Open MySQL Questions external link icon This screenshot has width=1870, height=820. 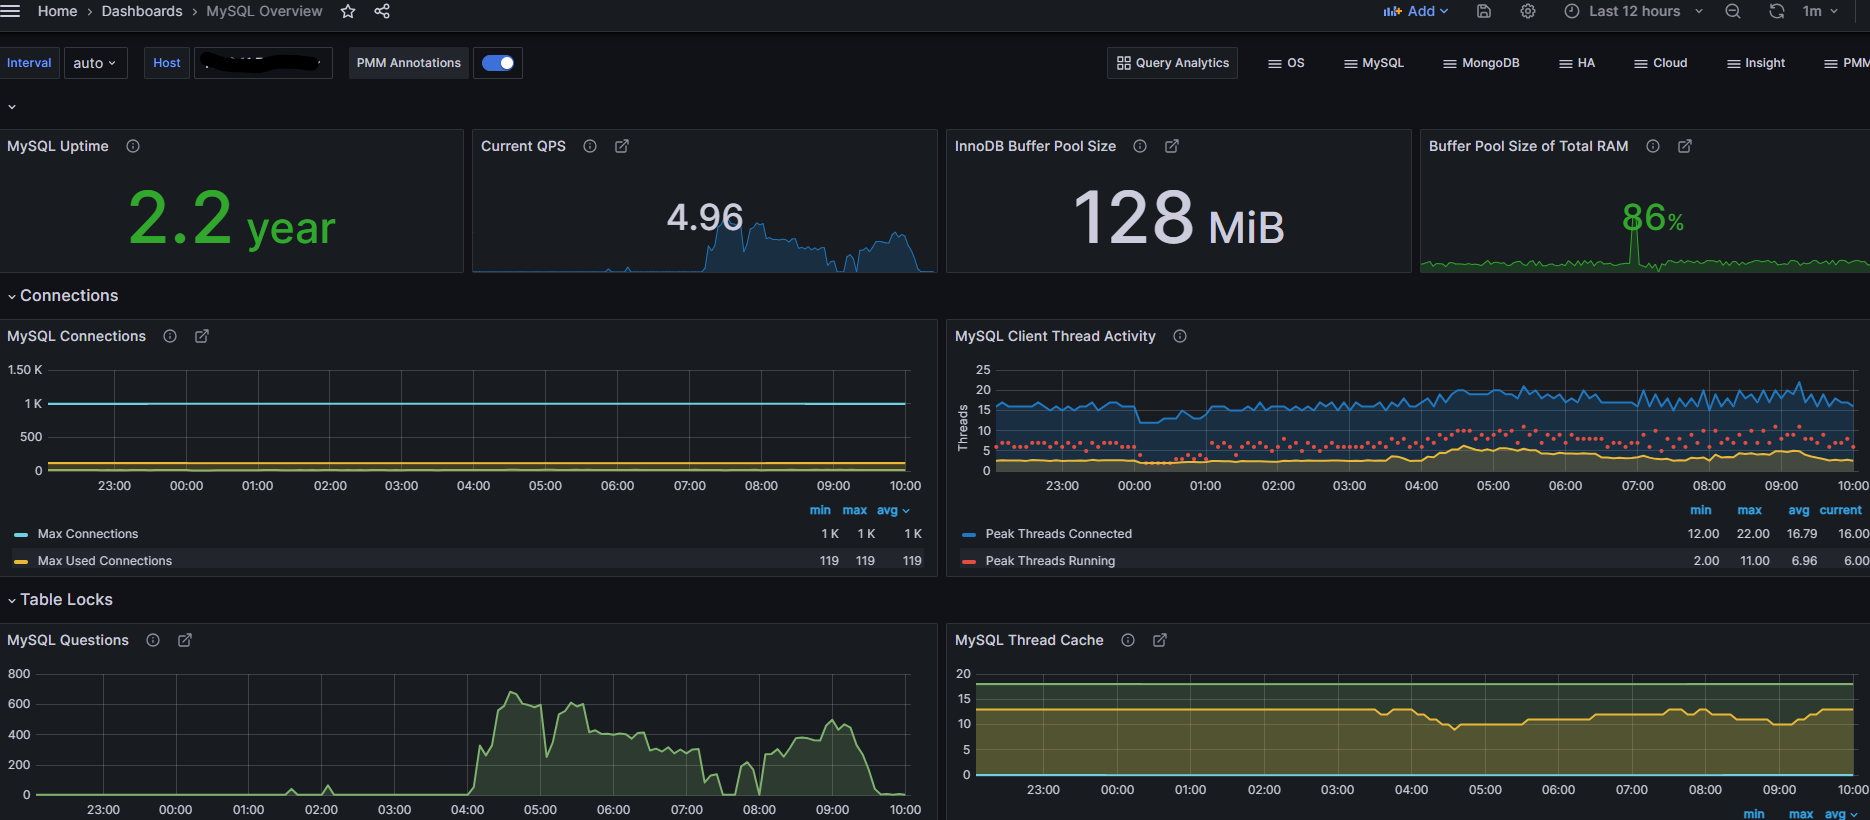coord(185,640)
